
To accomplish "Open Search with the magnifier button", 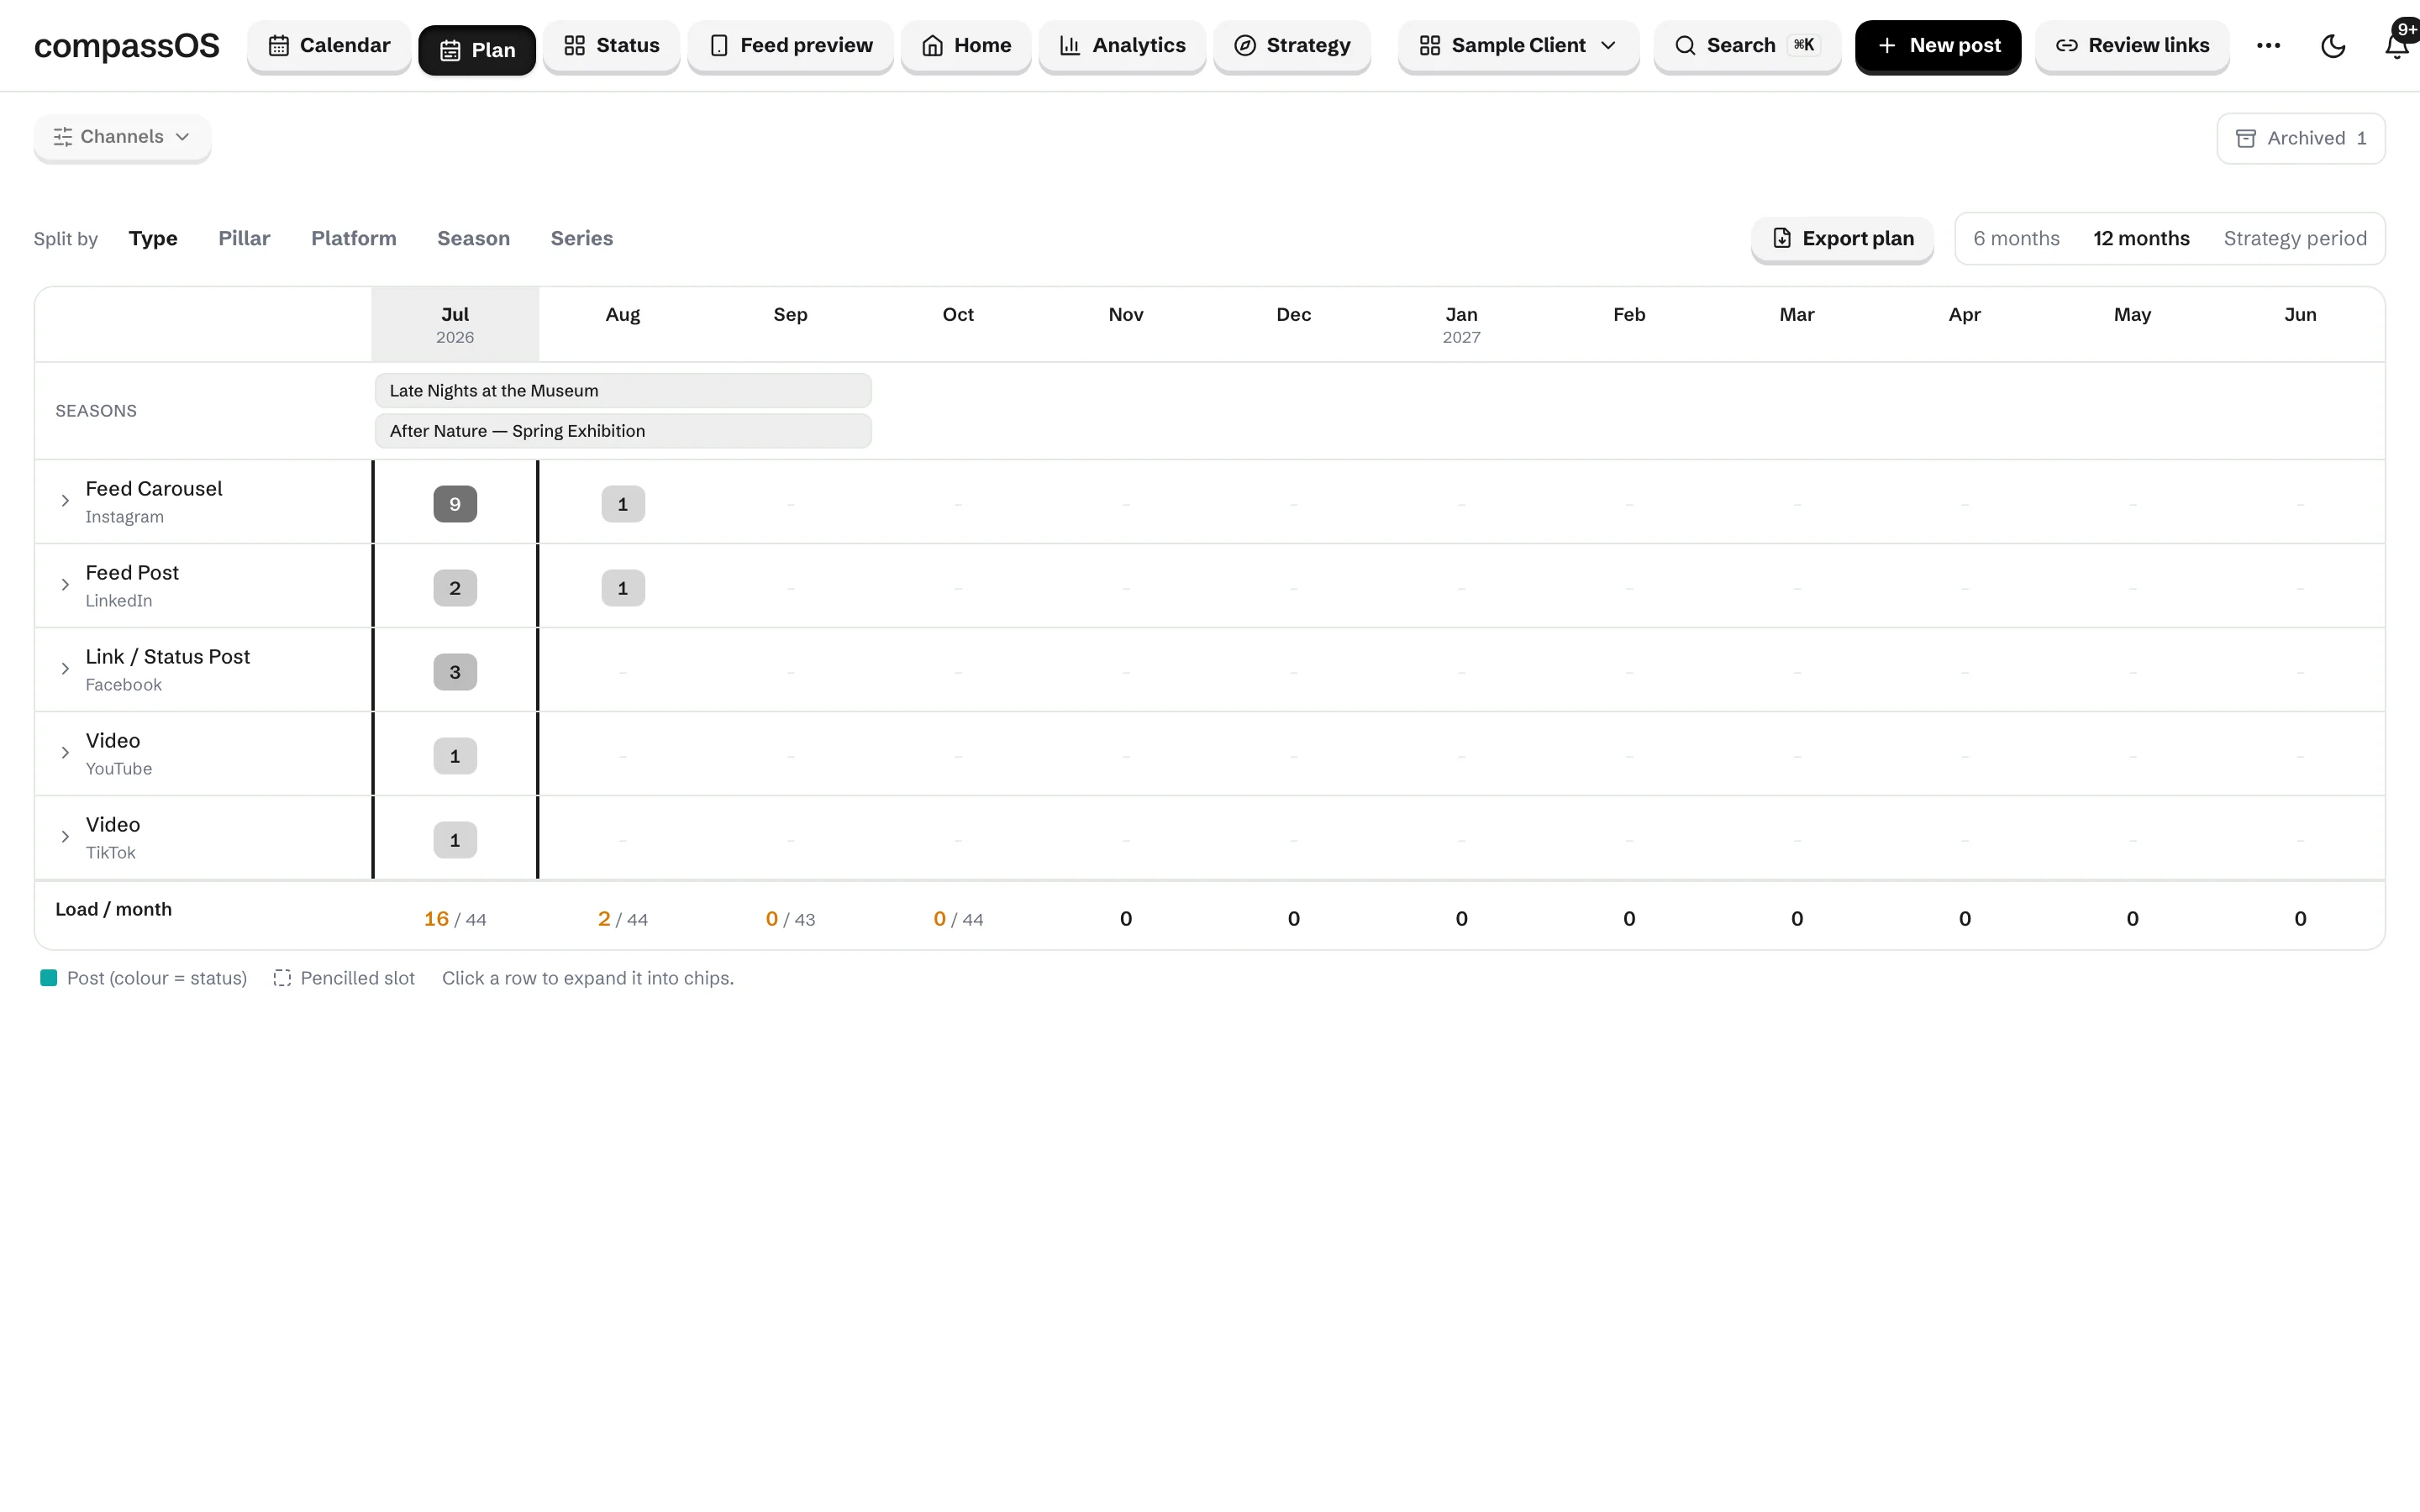I will [1747, 46].
